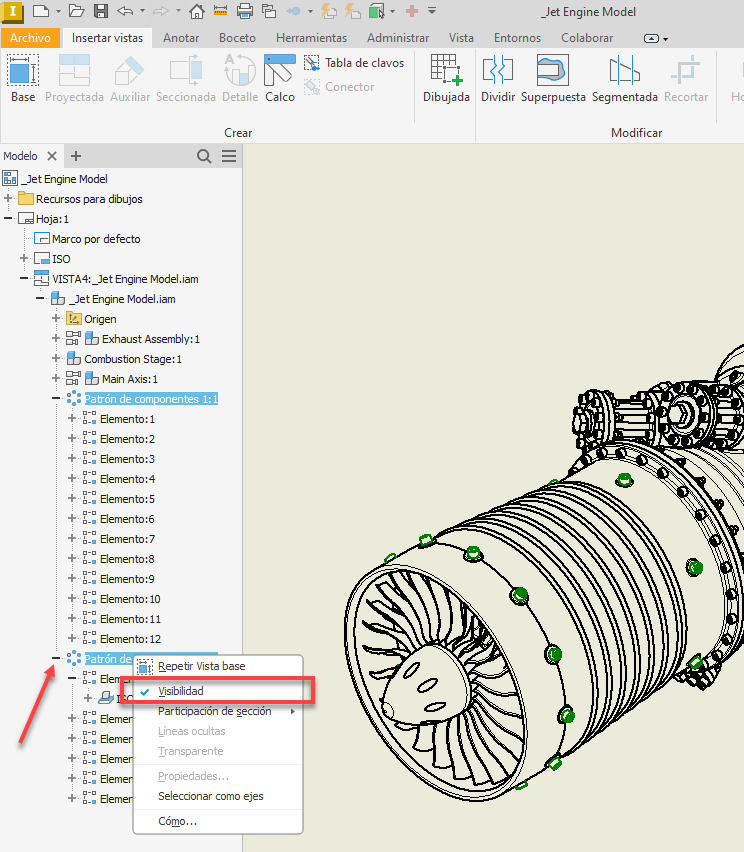Select Elemento:7 in the model tree
Image resolution: width=744 pixels, height=852 pixels.
click(127, 539)
